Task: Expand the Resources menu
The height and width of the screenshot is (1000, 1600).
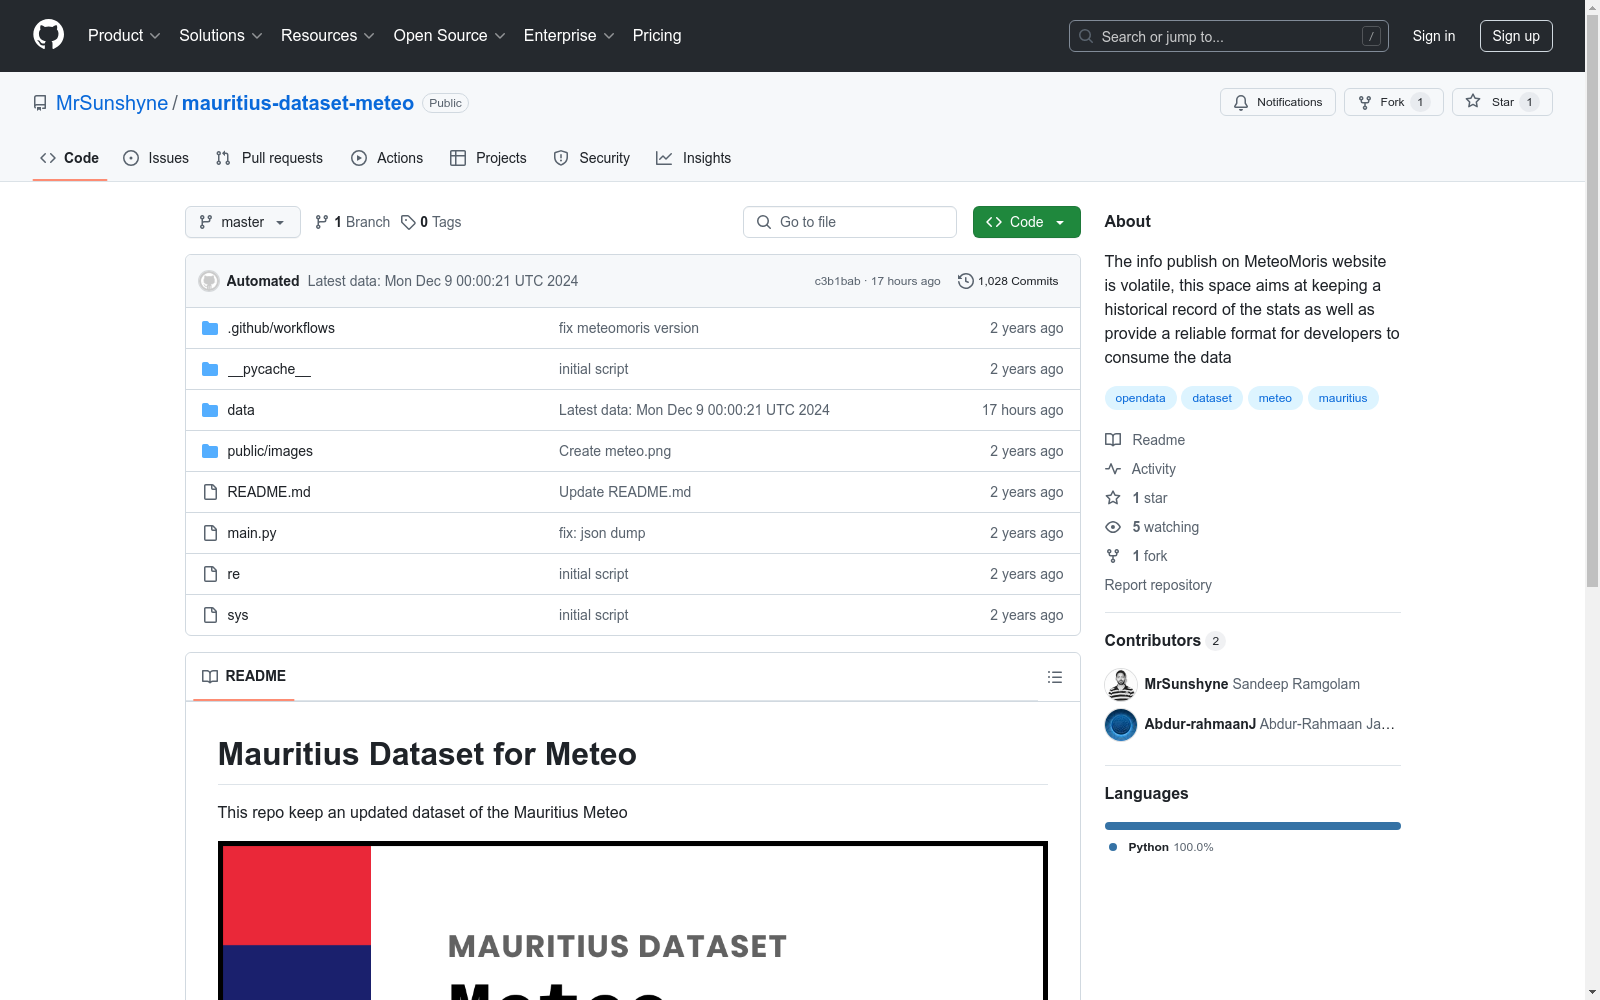Action: click(x=328, y=36)
